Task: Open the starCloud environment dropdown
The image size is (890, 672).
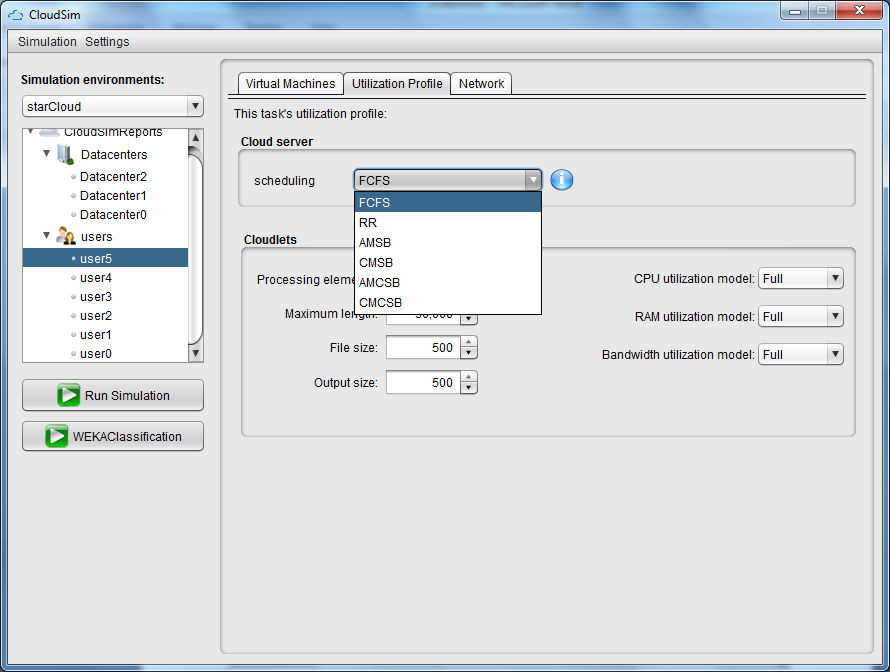Action: click(x=195, y=106)
